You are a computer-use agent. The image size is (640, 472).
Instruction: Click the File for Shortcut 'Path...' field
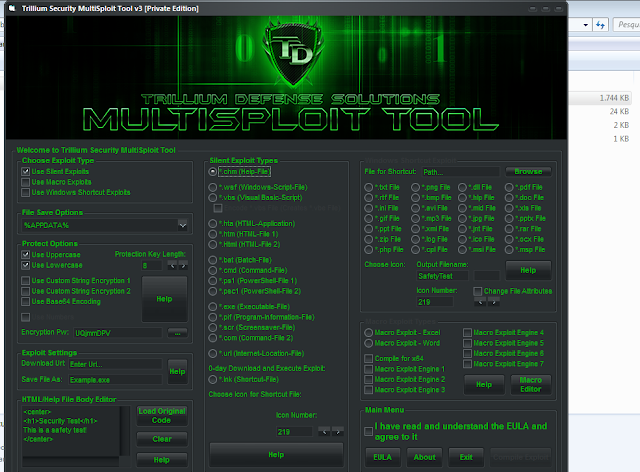pyautogui.click(x=460, y=172)
